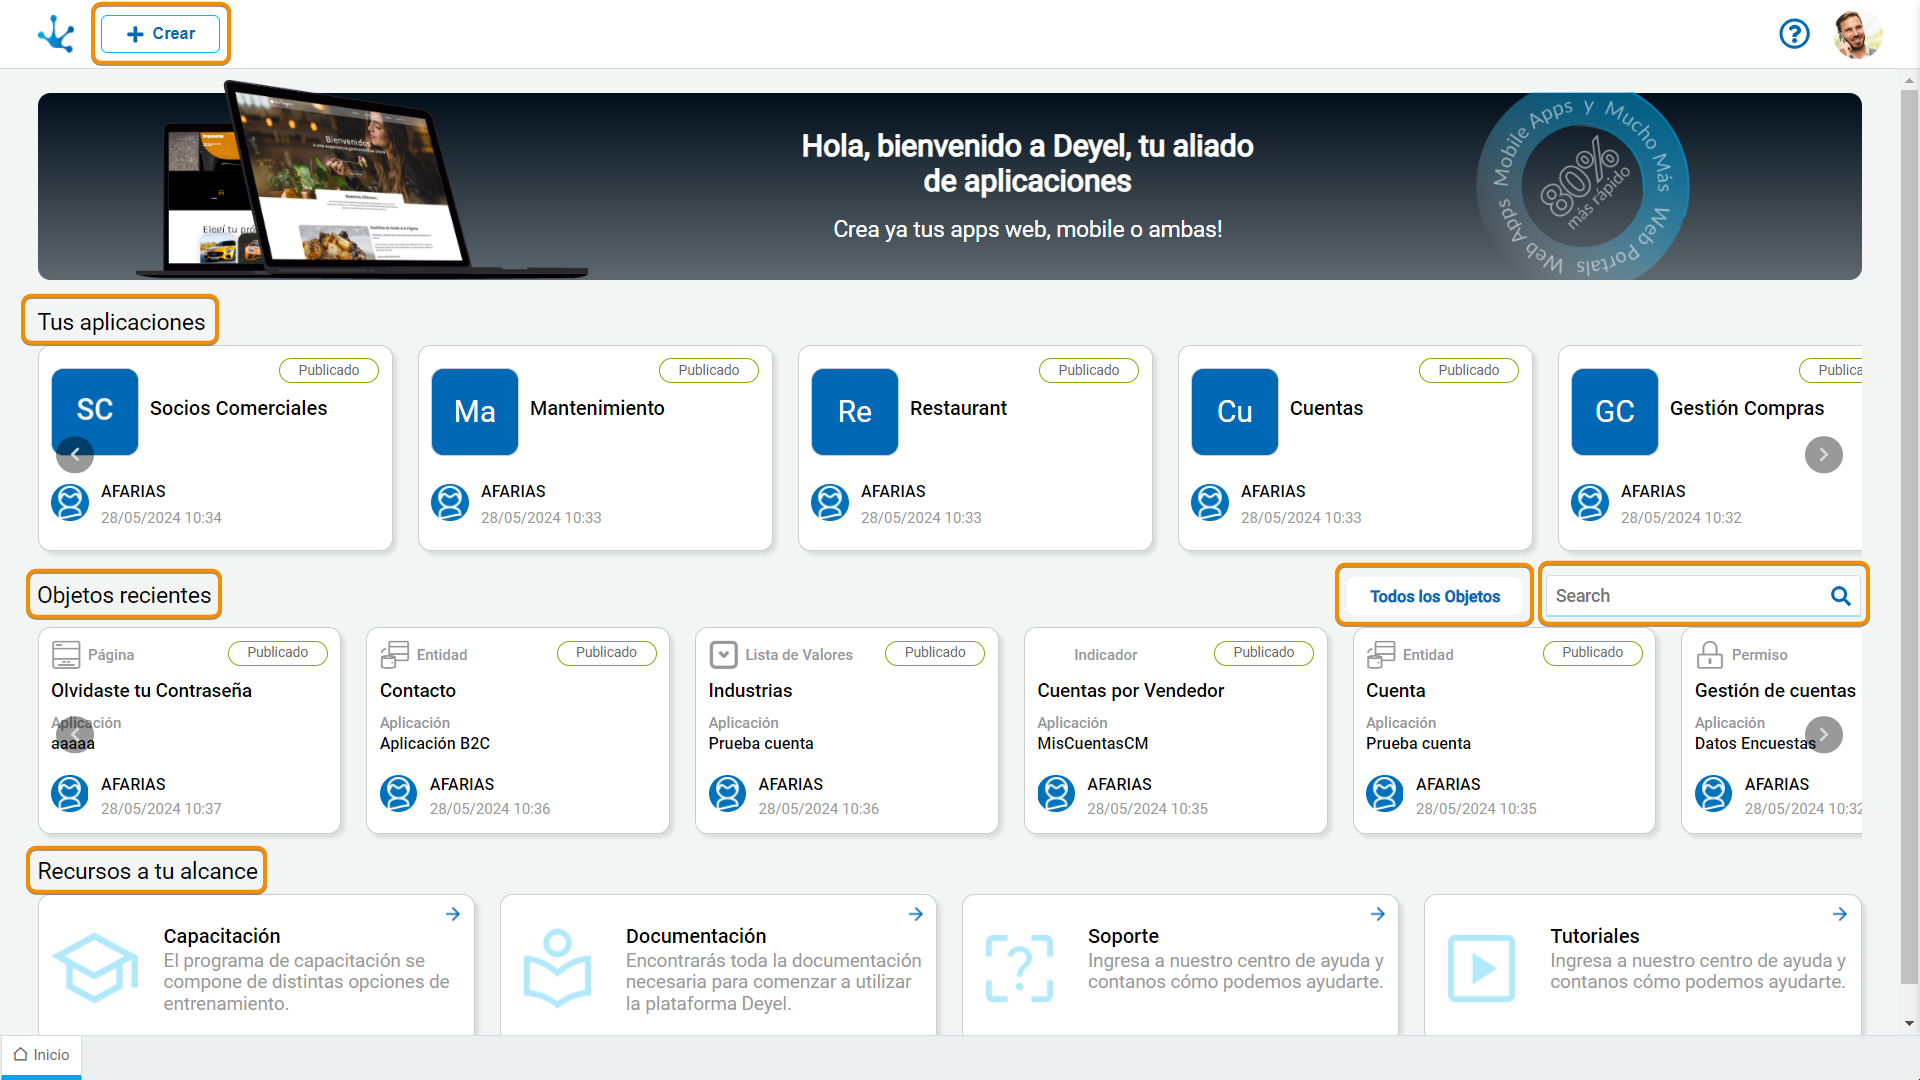This screenshot has width=1920, height=1080.
Task: Show next recent objects with right arrow
Action: [1823, 735]
